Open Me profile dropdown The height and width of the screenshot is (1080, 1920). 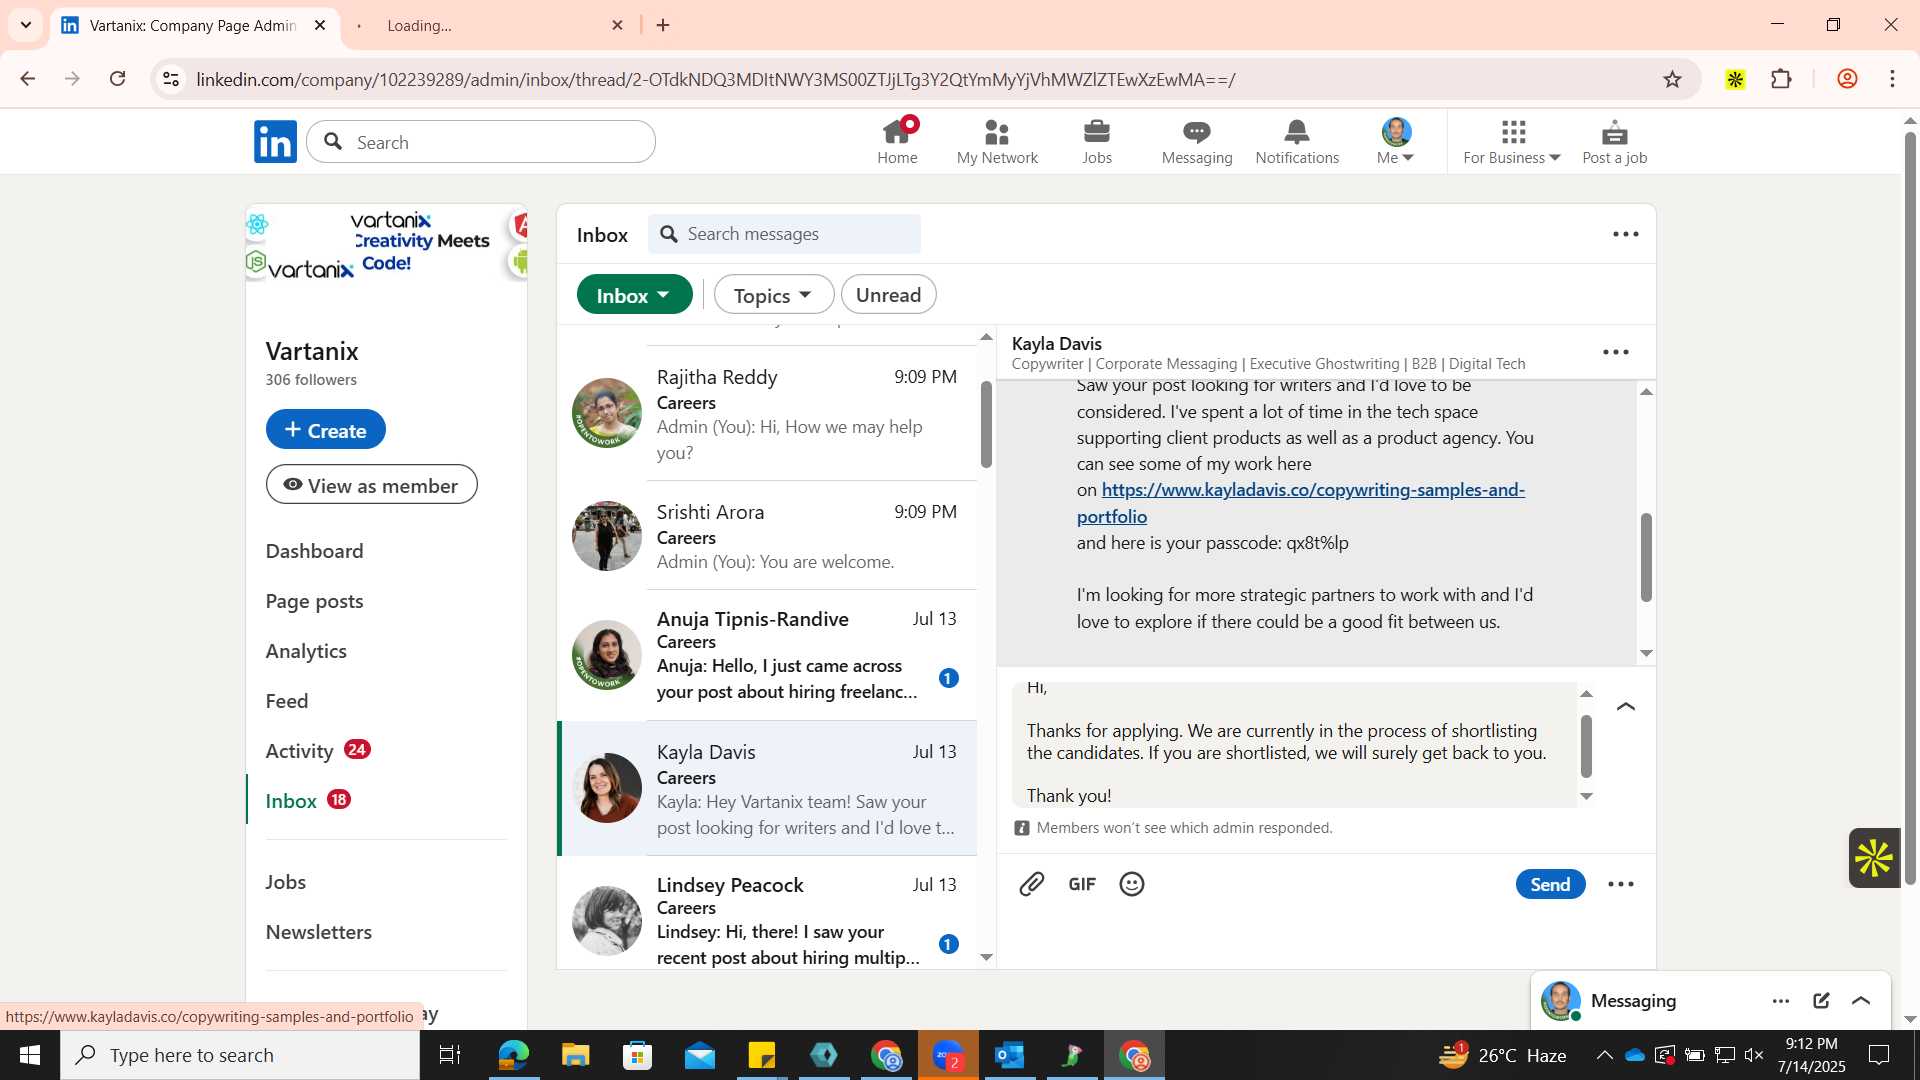click(1396, 141)
